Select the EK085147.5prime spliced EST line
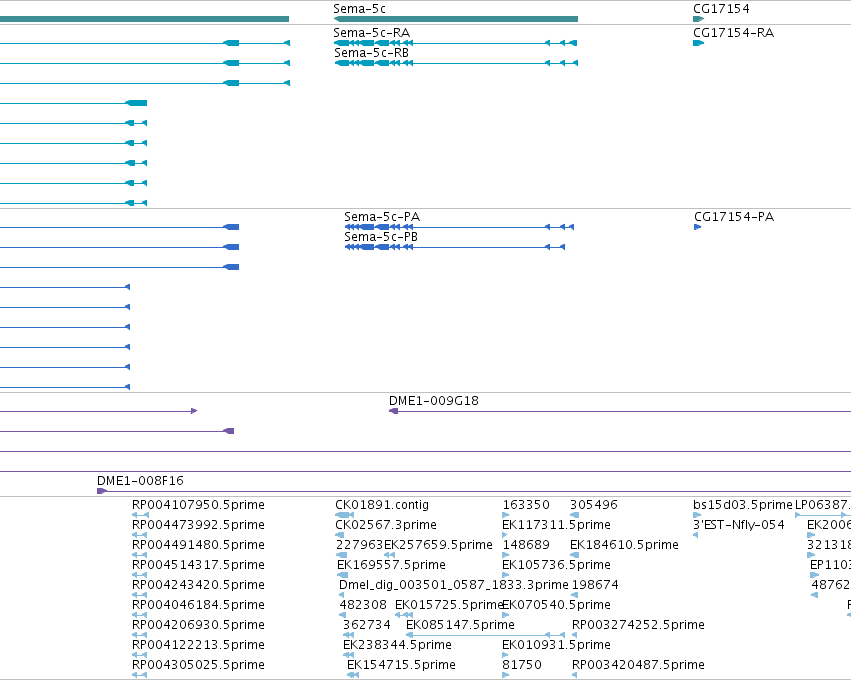This screenshot has width=851, height=680. tap(486, 635)
